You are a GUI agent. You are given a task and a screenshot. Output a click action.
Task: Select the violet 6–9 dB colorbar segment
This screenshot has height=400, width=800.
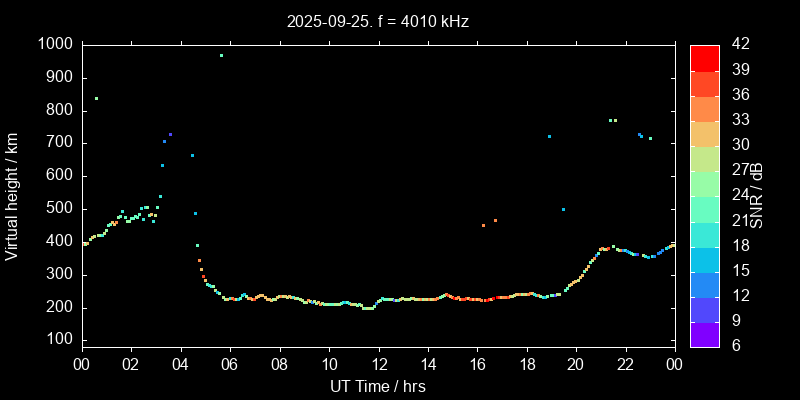coord(704,334)
